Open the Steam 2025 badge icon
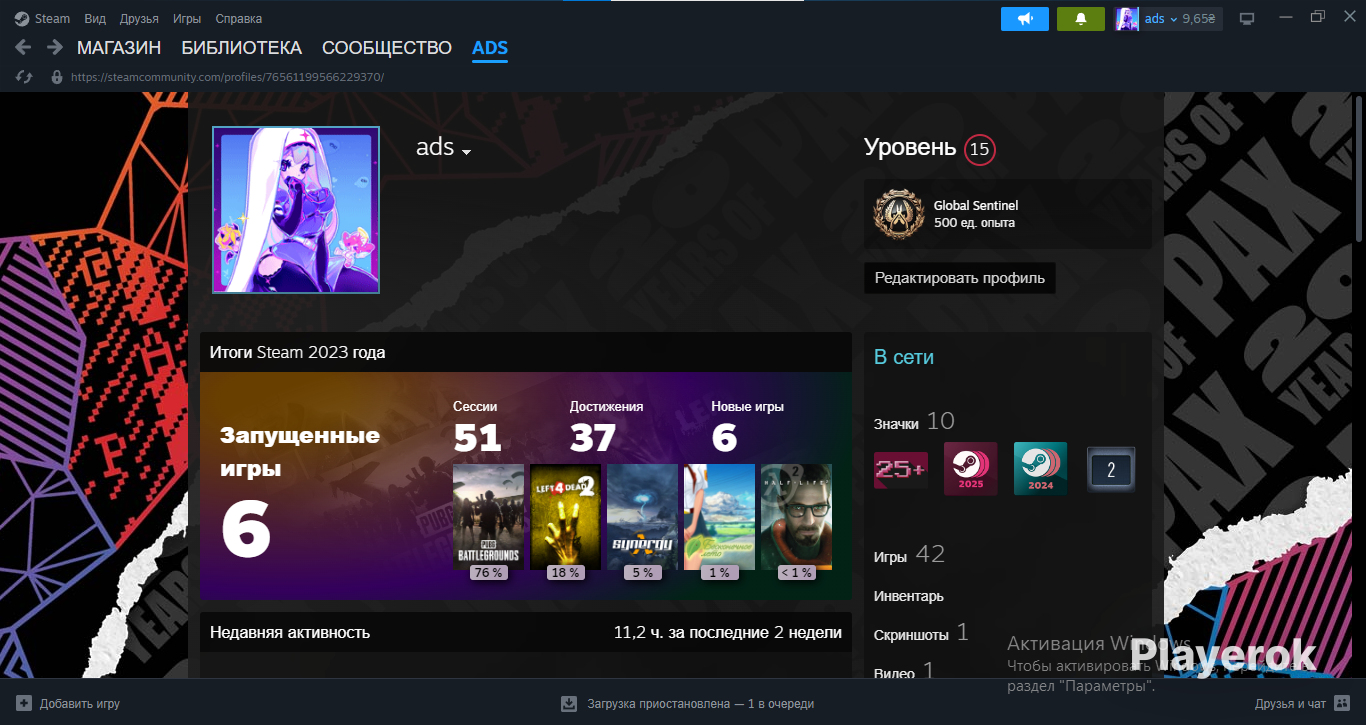1366x725 pixels. (971, 469)
